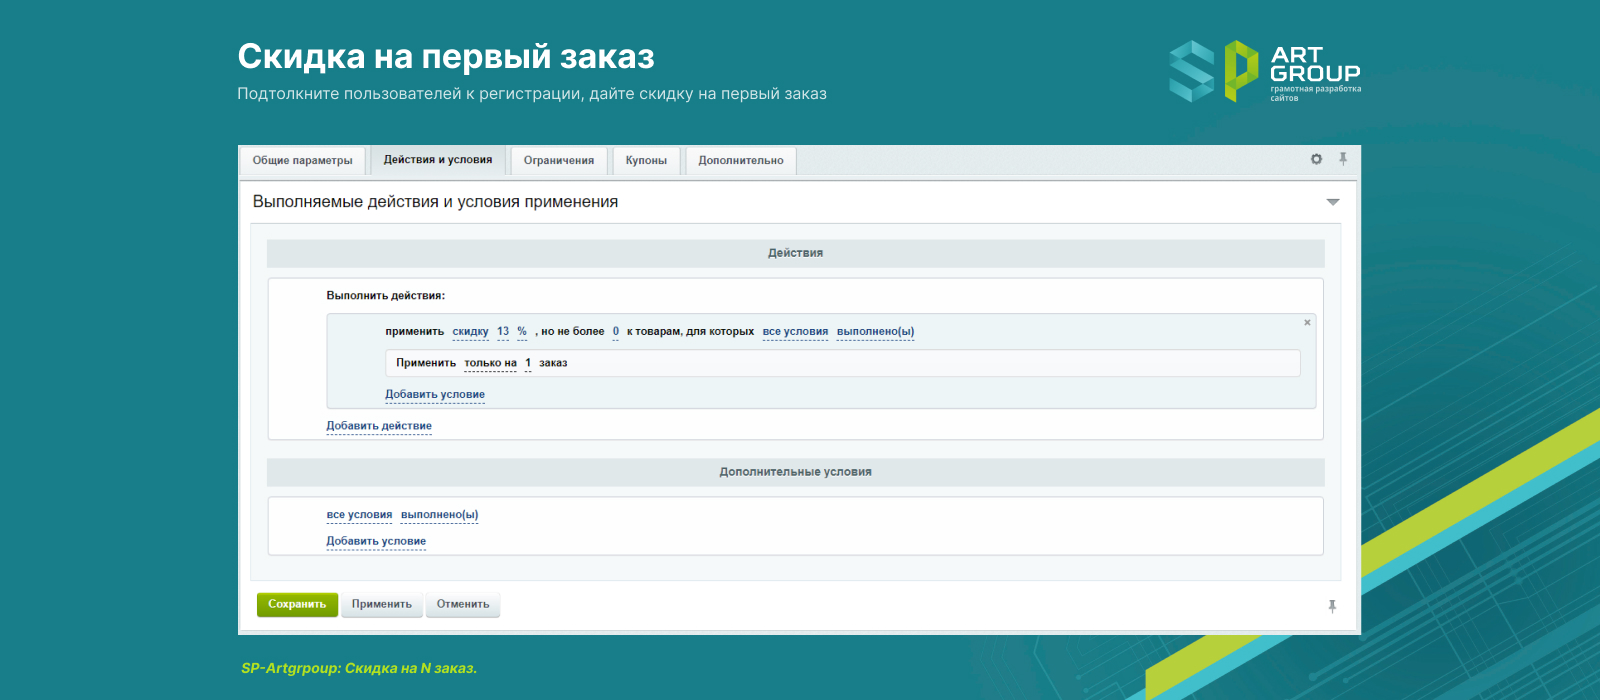Click 'Добавить действие' link
Image resolution: width=1600 pixels, height=700 pixels.
pyautogui.click(x=379, y=426)
